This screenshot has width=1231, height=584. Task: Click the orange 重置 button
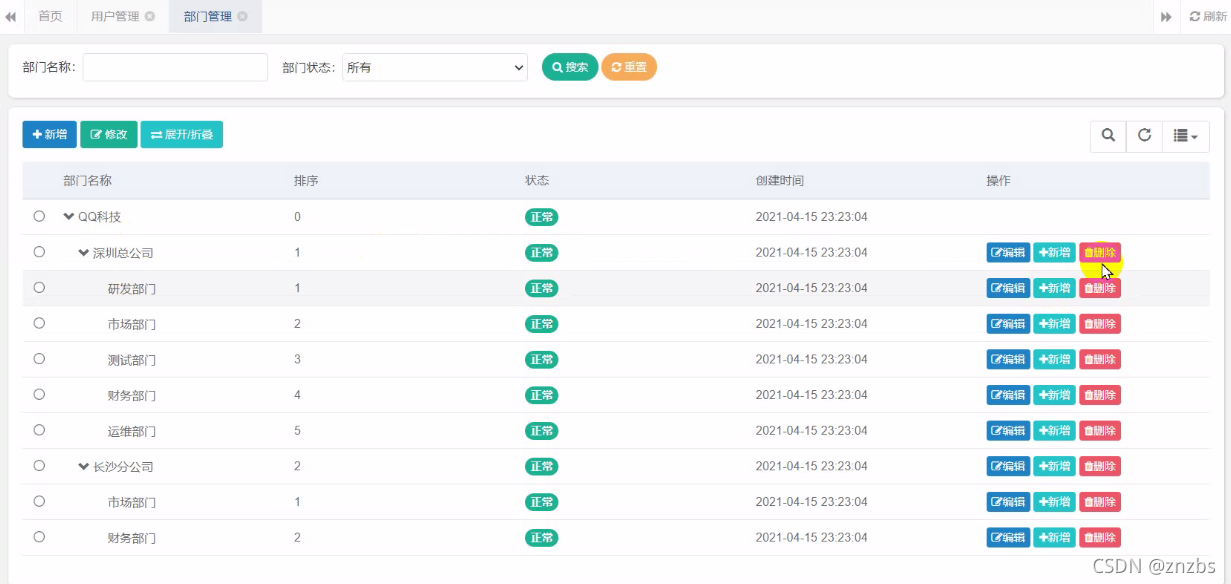629,67
